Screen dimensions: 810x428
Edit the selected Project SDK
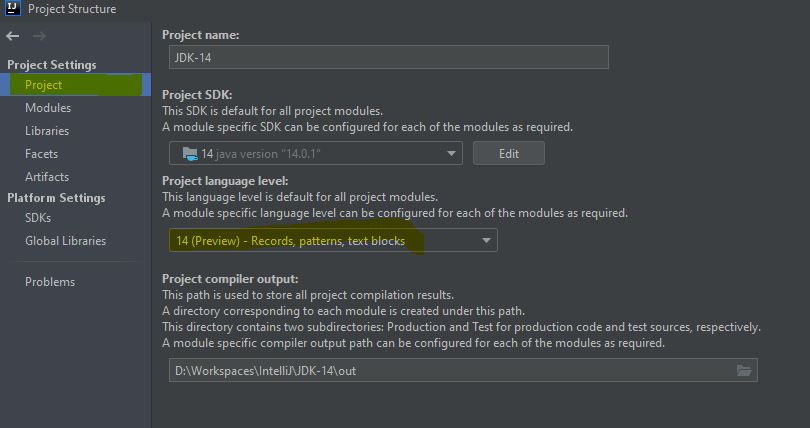(509, 153)
